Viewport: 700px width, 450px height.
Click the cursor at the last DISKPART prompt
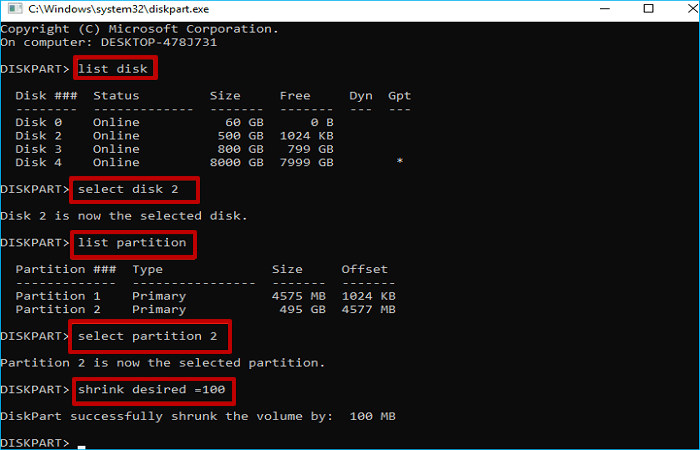coord(81,446)
